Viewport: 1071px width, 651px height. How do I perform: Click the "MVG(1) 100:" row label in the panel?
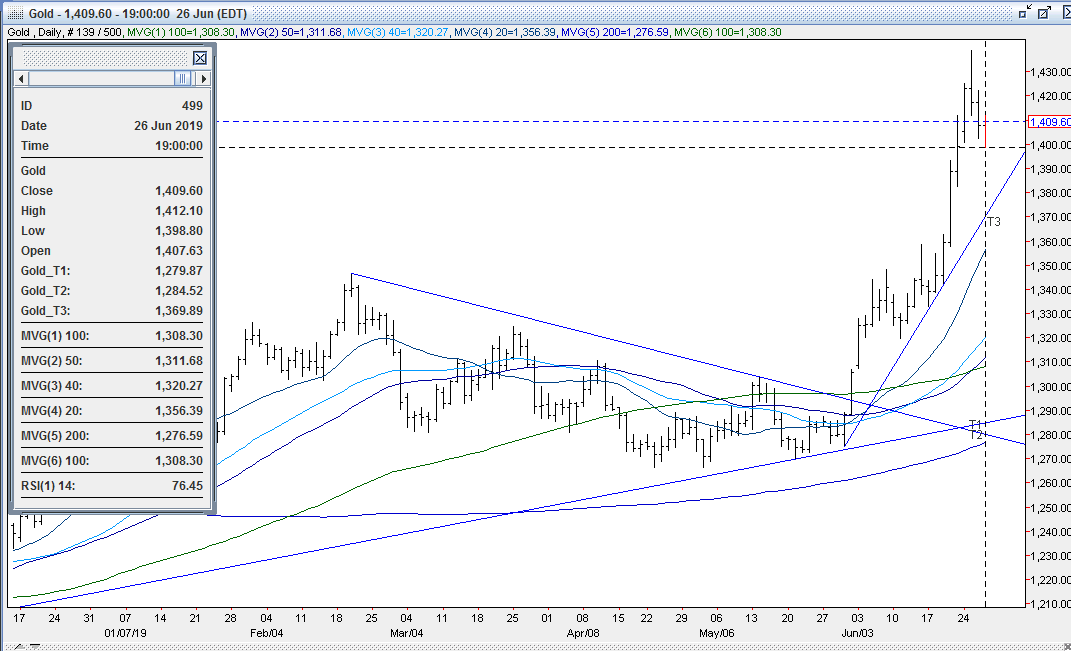point(55,336)
